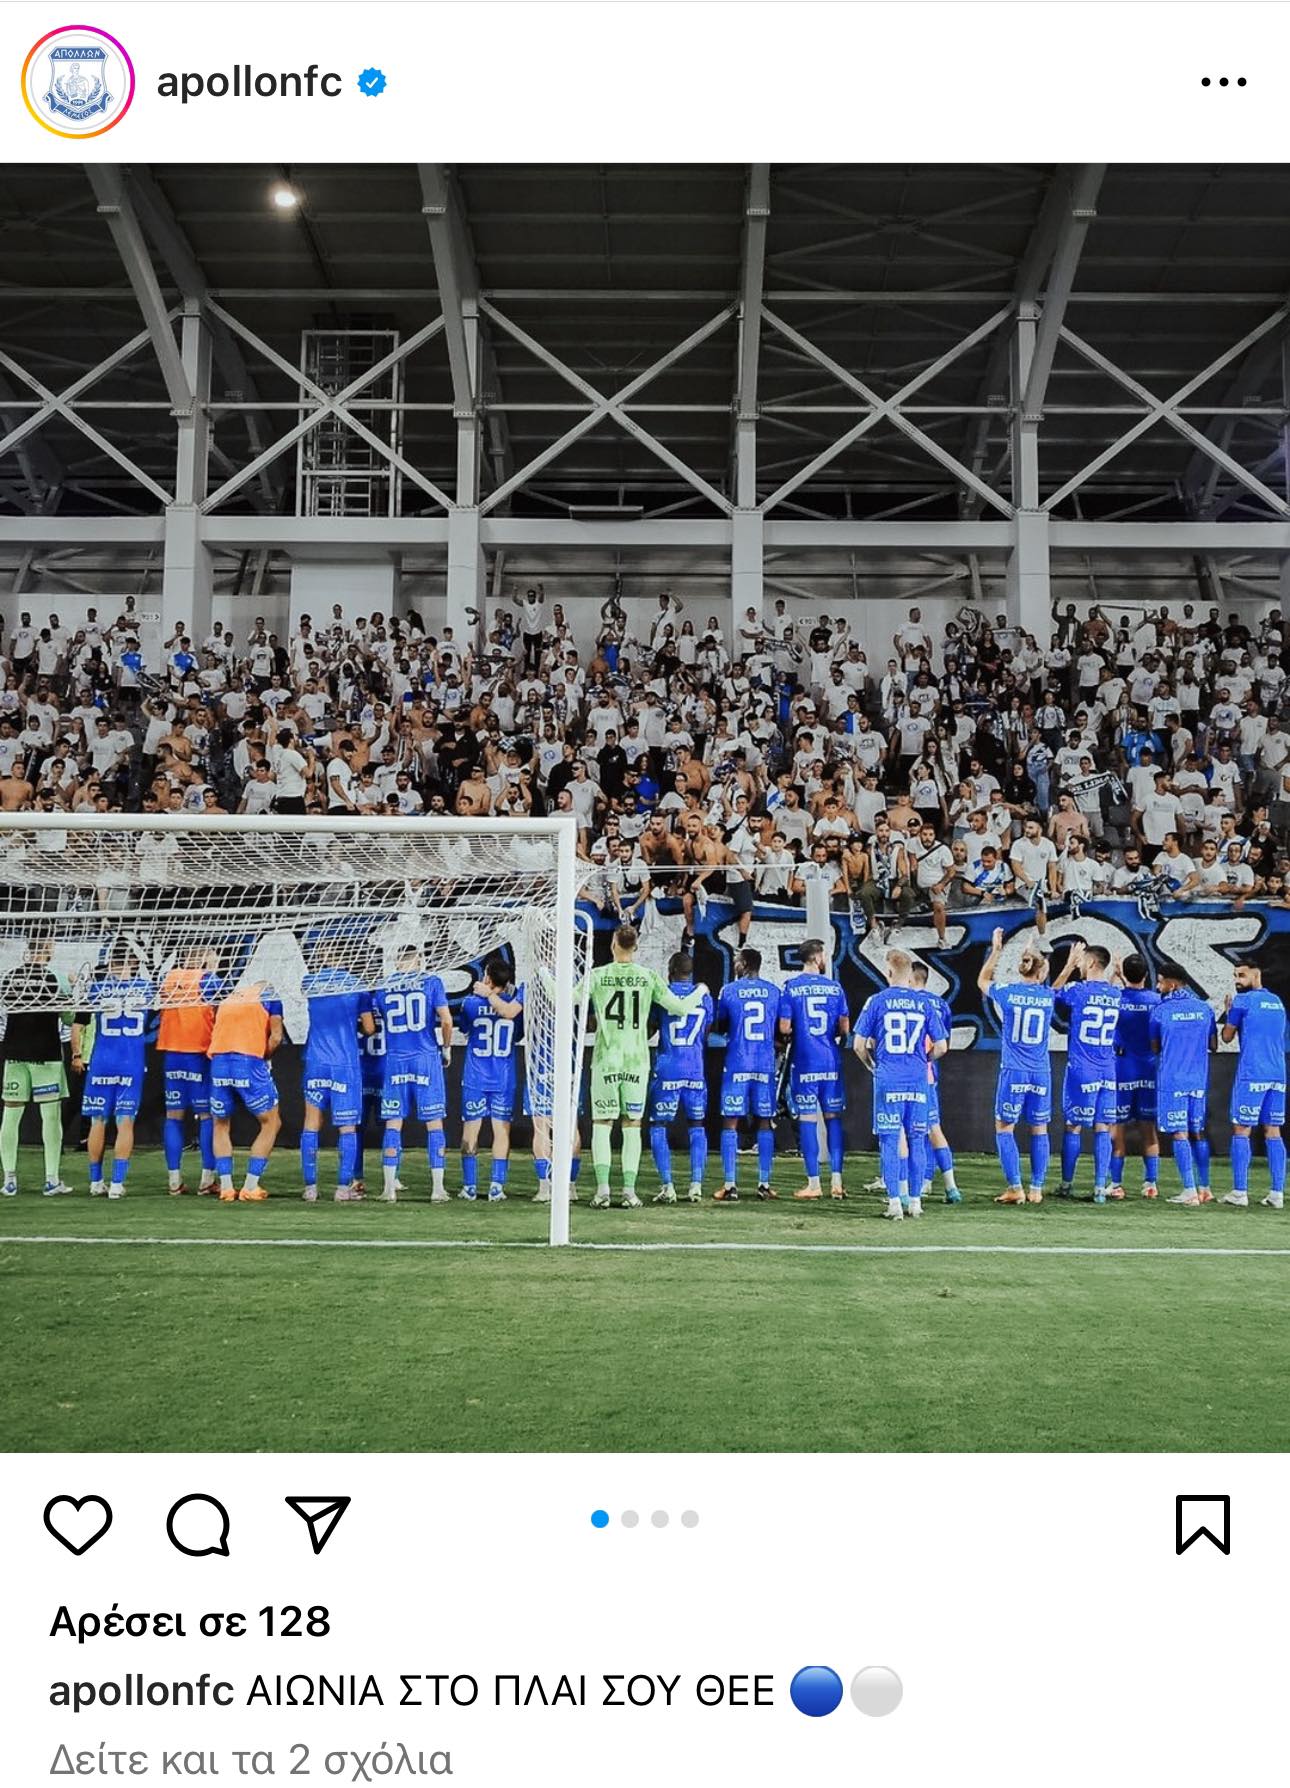
Task: Open the apollonfc username in the header
Action: (249, 82)
